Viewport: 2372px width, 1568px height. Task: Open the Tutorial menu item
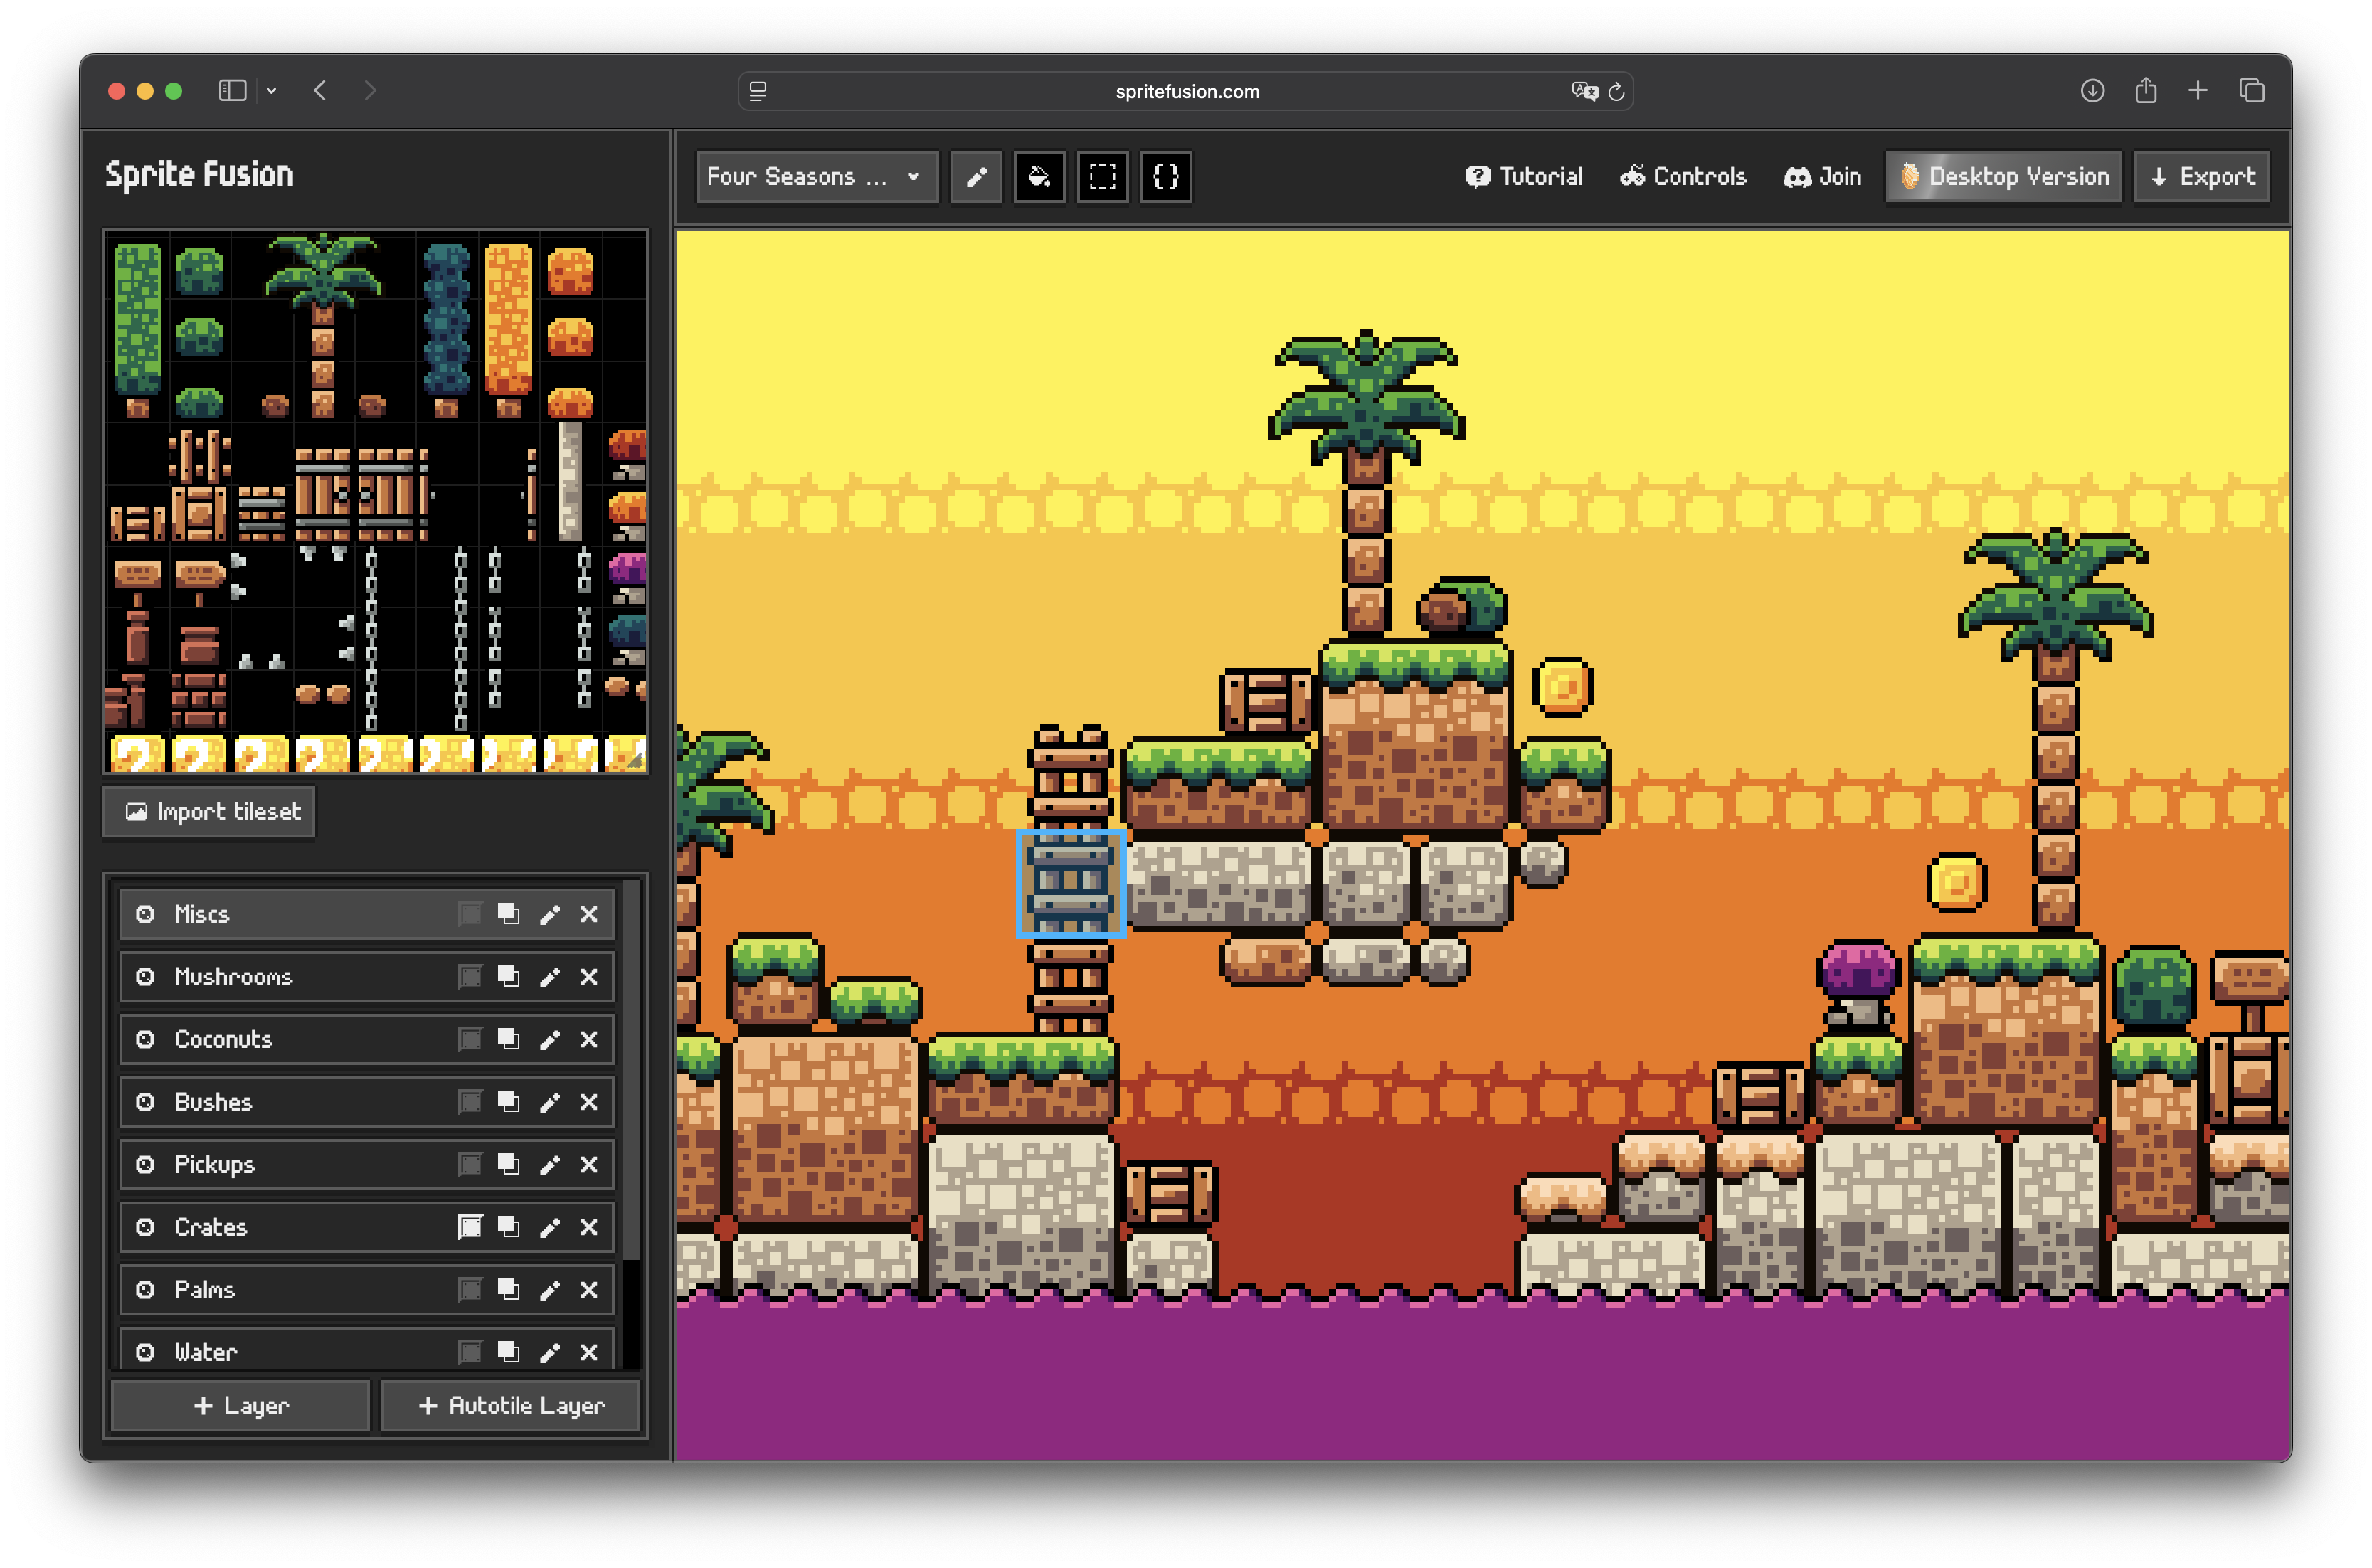1523,177
